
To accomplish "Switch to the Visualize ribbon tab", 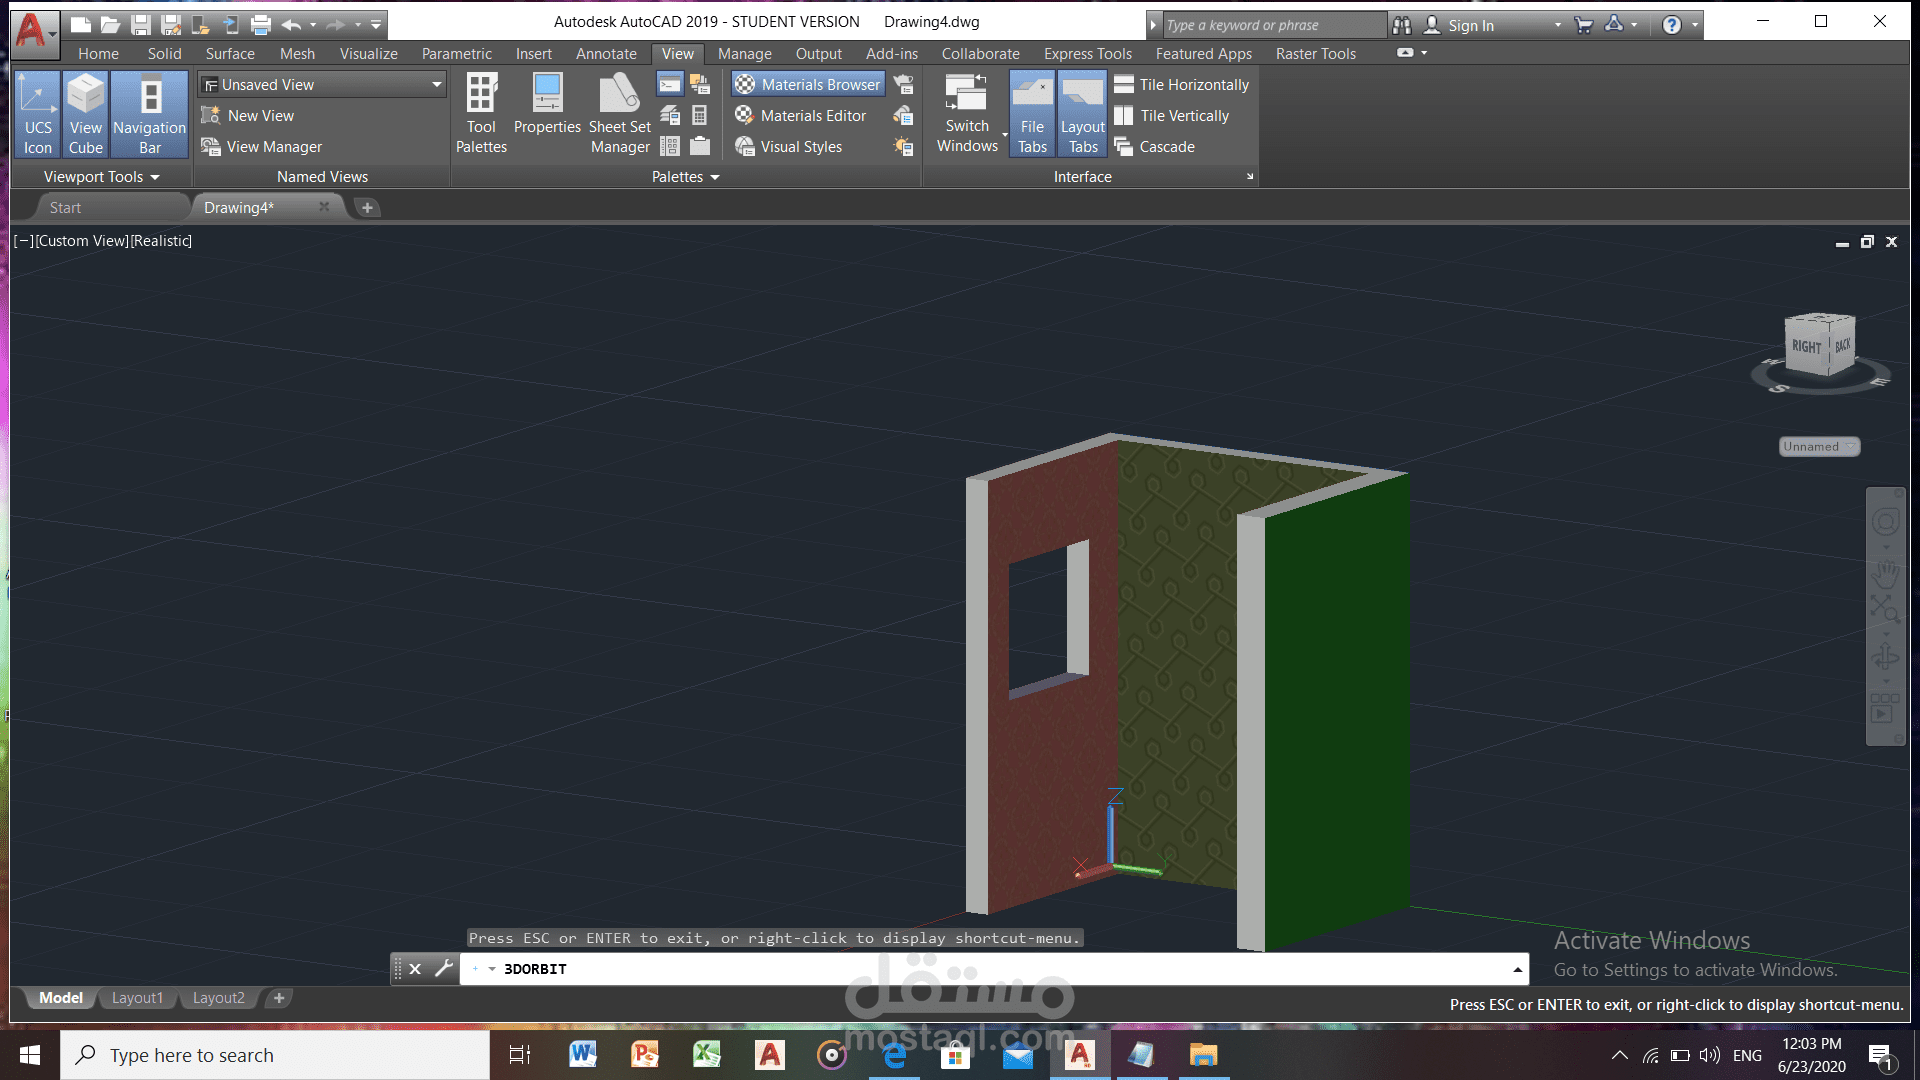I will point(368,54).
